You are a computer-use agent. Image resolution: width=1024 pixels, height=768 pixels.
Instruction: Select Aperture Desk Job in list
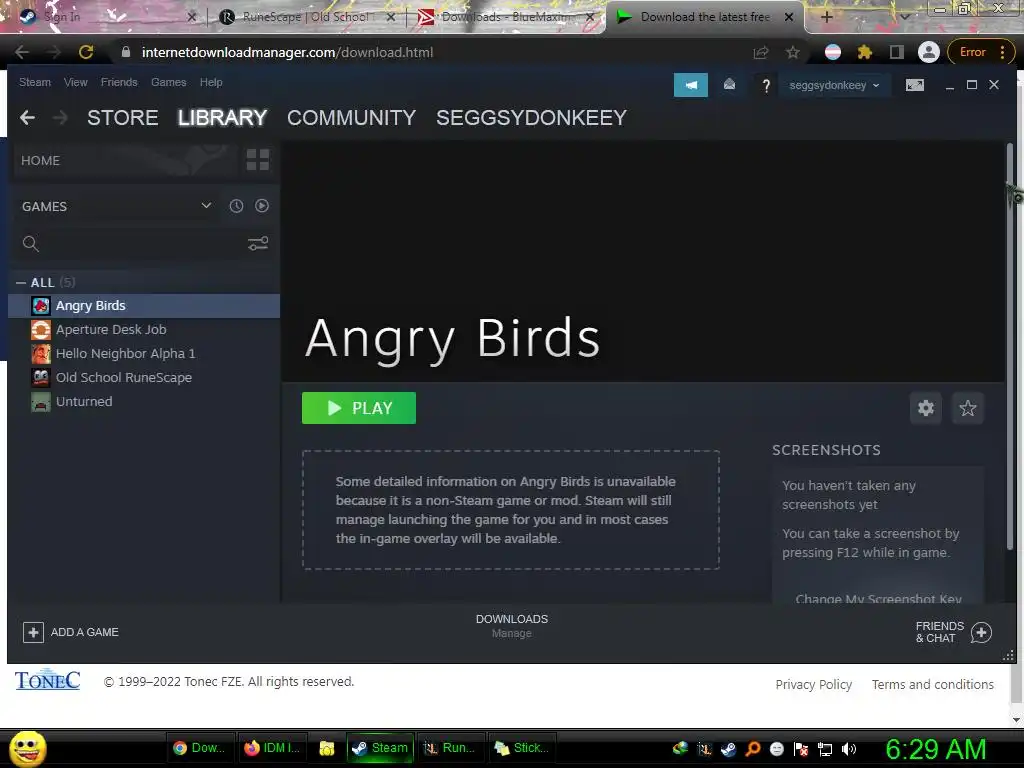tap(144, 330)
